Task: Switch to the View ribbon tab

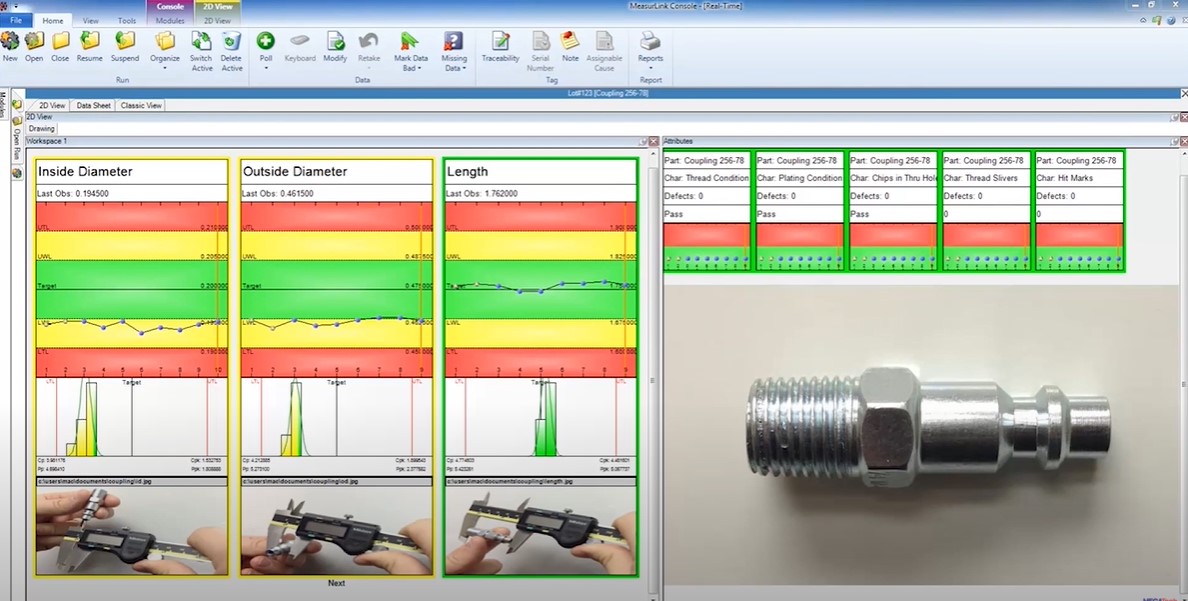Action: pos(91,20)
